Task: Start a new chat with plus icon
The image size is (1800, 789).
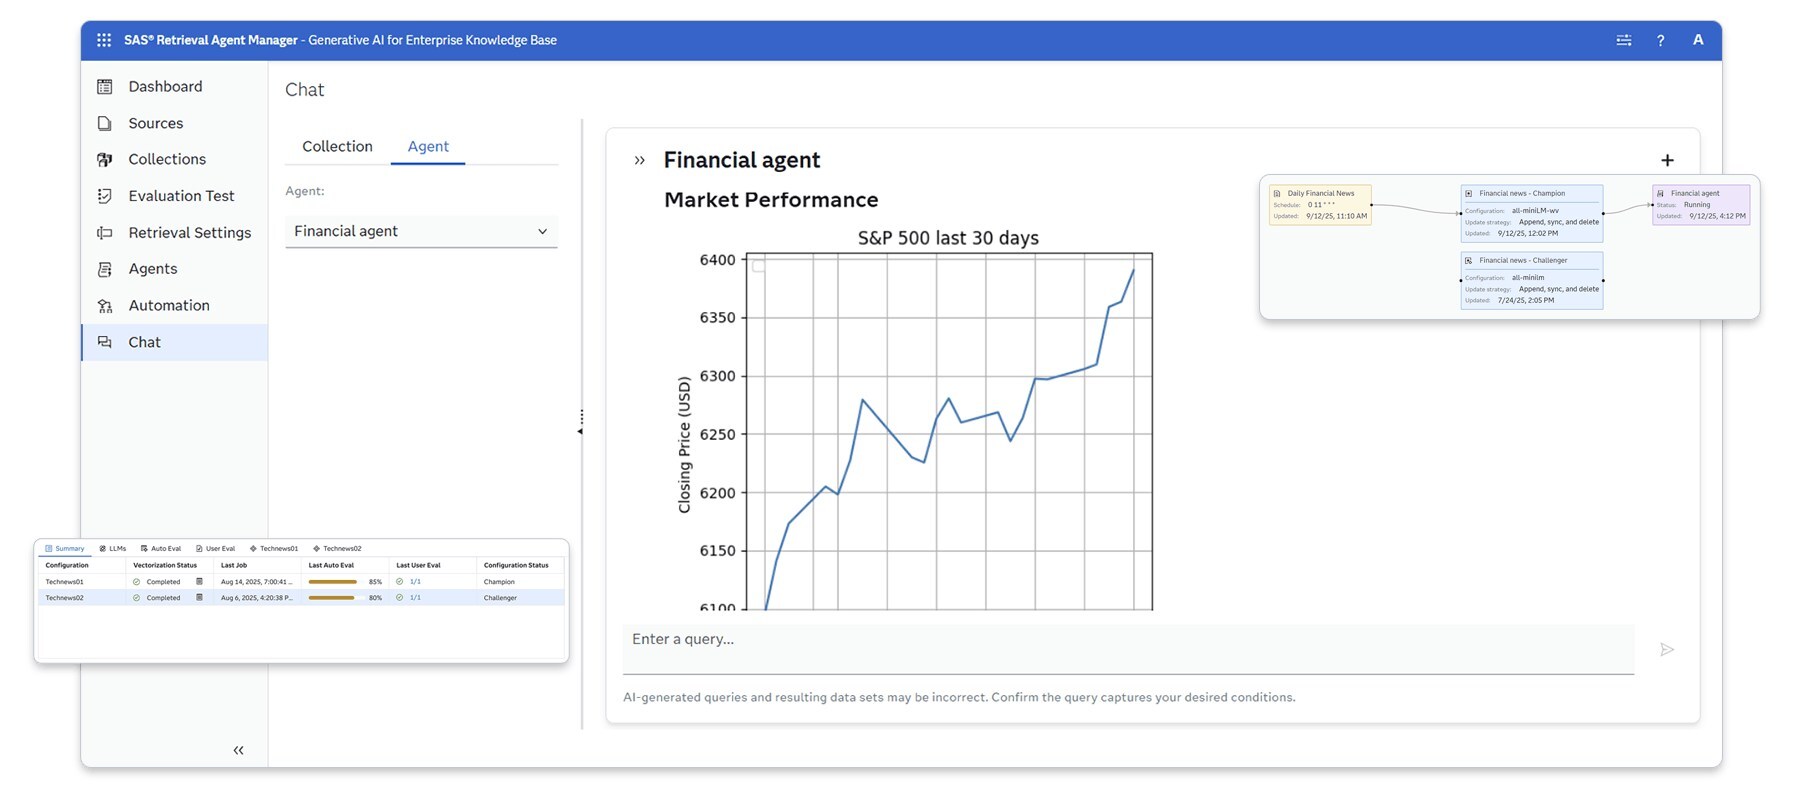Action: (x=1667, y=160)
